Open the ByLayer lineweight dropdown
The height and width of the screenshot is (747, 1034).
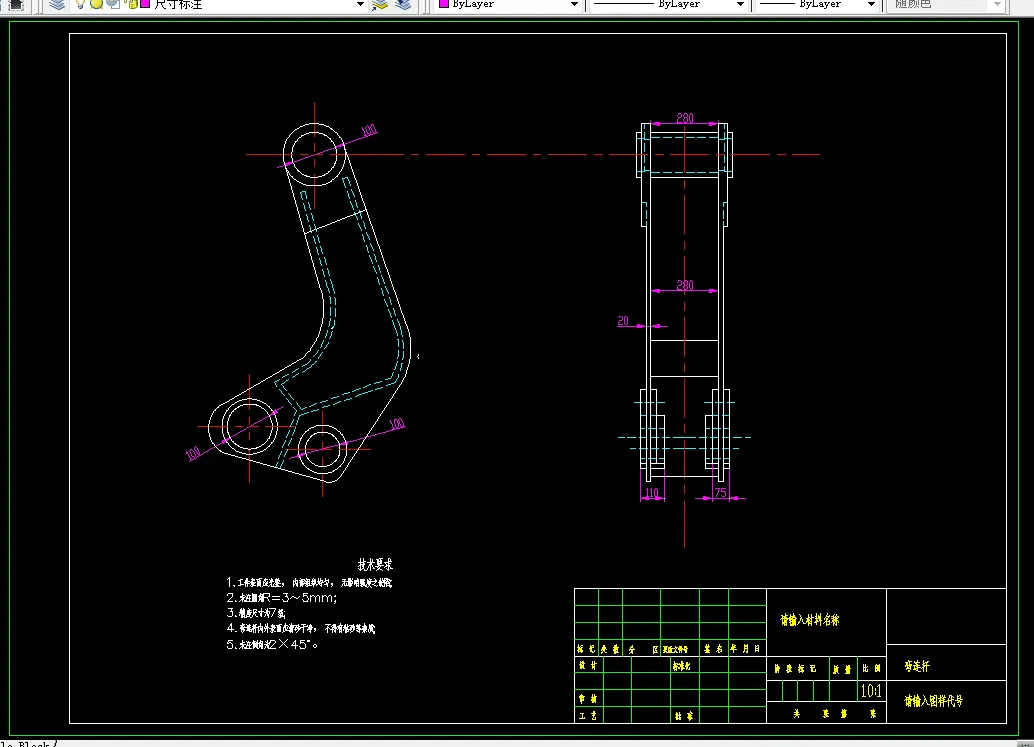pyautogui.click(x=871, y=4)
